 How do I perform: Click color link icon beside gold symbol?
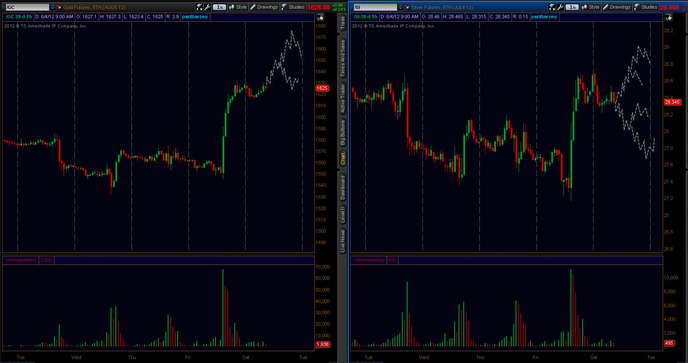(x=58, y=7)
